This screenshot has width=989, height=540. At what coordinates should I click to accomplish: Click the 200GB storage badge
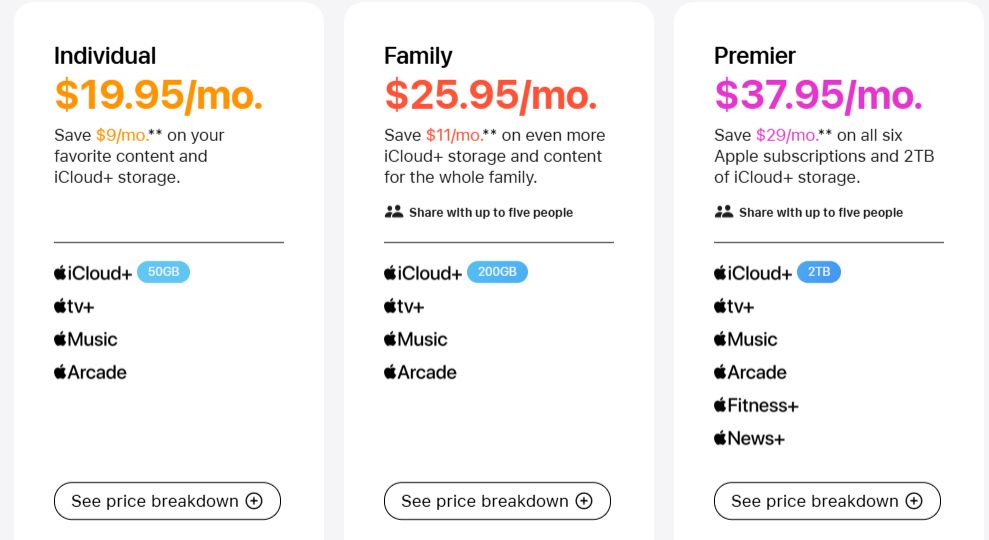point(497,272)
